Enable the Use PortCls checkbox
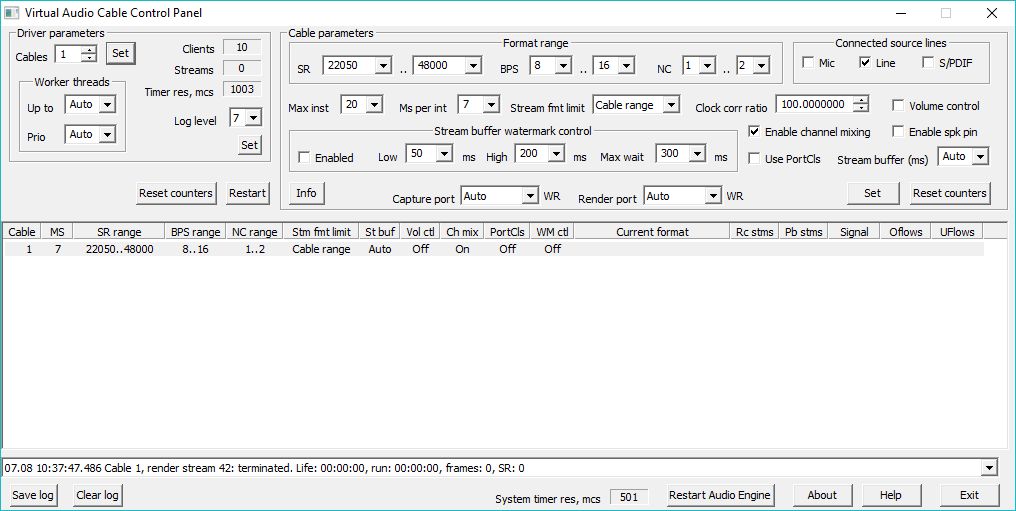This screenshot has height=511, width=1016. coord(754,159)
